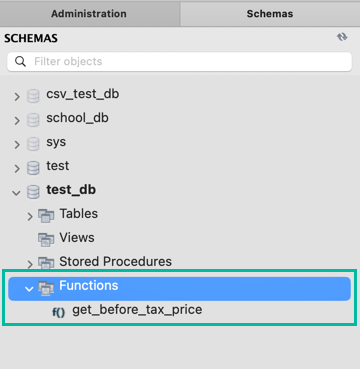Image resolution: width=360 pixels, height=369 pixels.
Task: Click the search magnifier icon
Action: [x=20, y=61]
